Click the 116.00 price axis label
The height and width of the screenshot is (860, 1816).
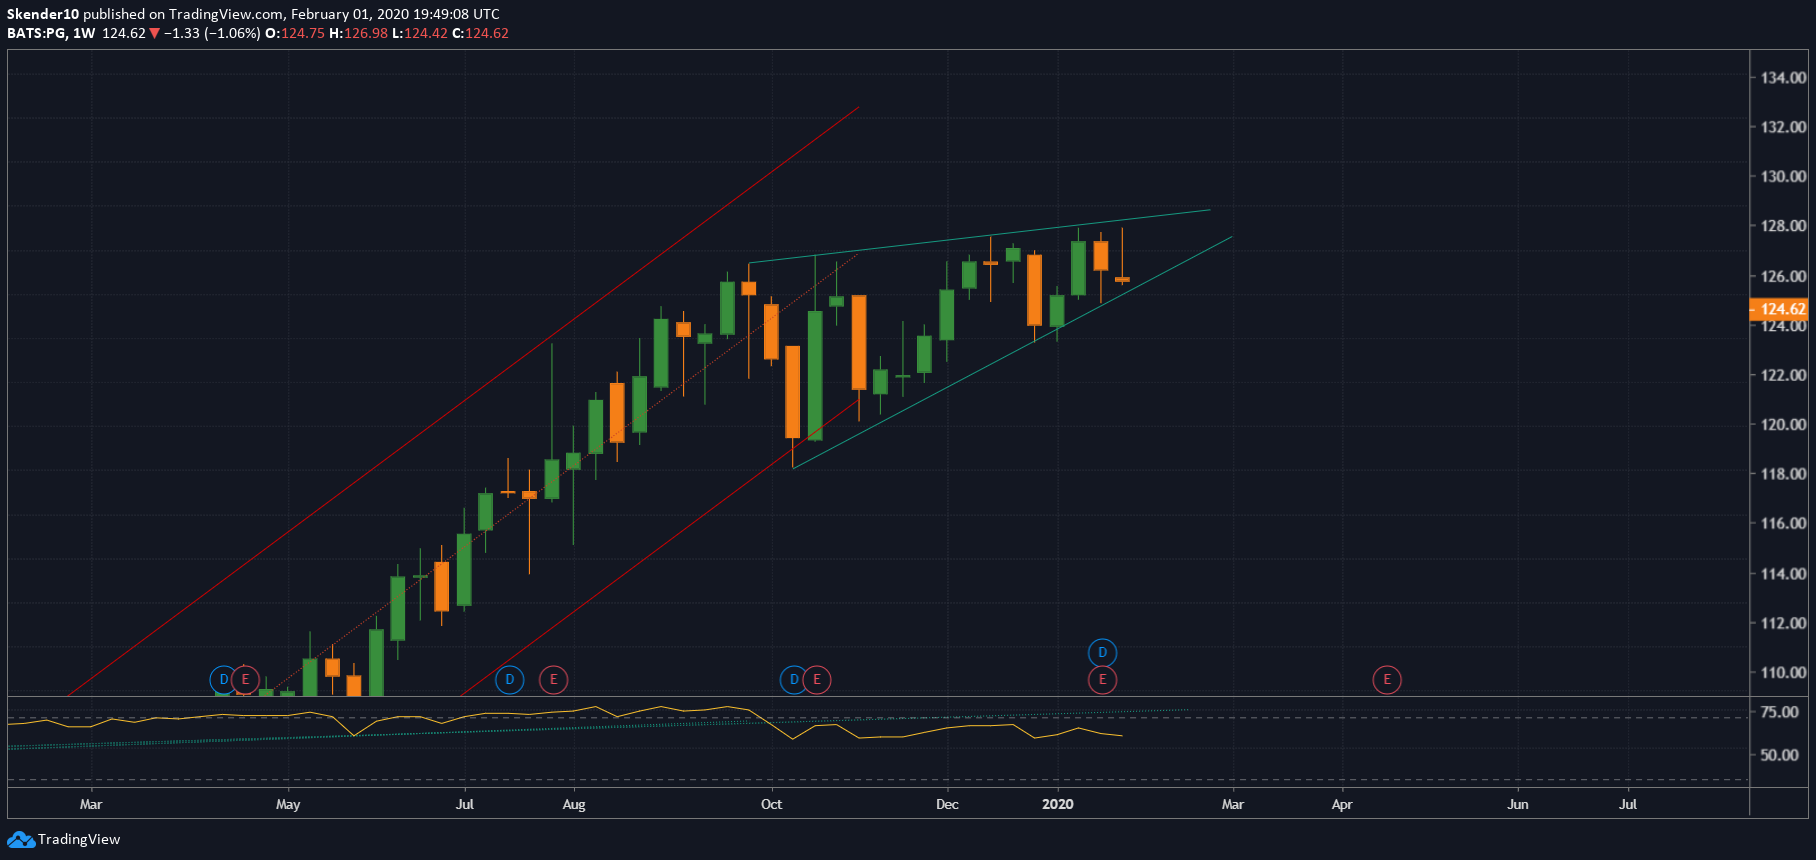1784,523
